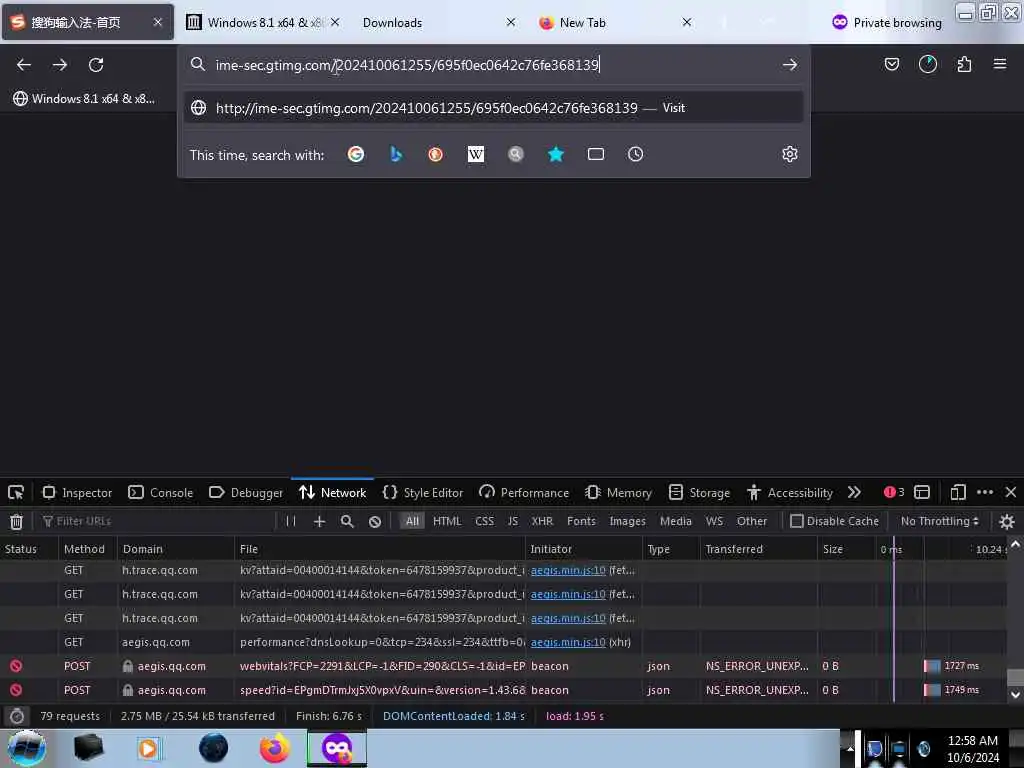Reload the current page
This screenshot has width=1024, height=768.
[96, 65]
